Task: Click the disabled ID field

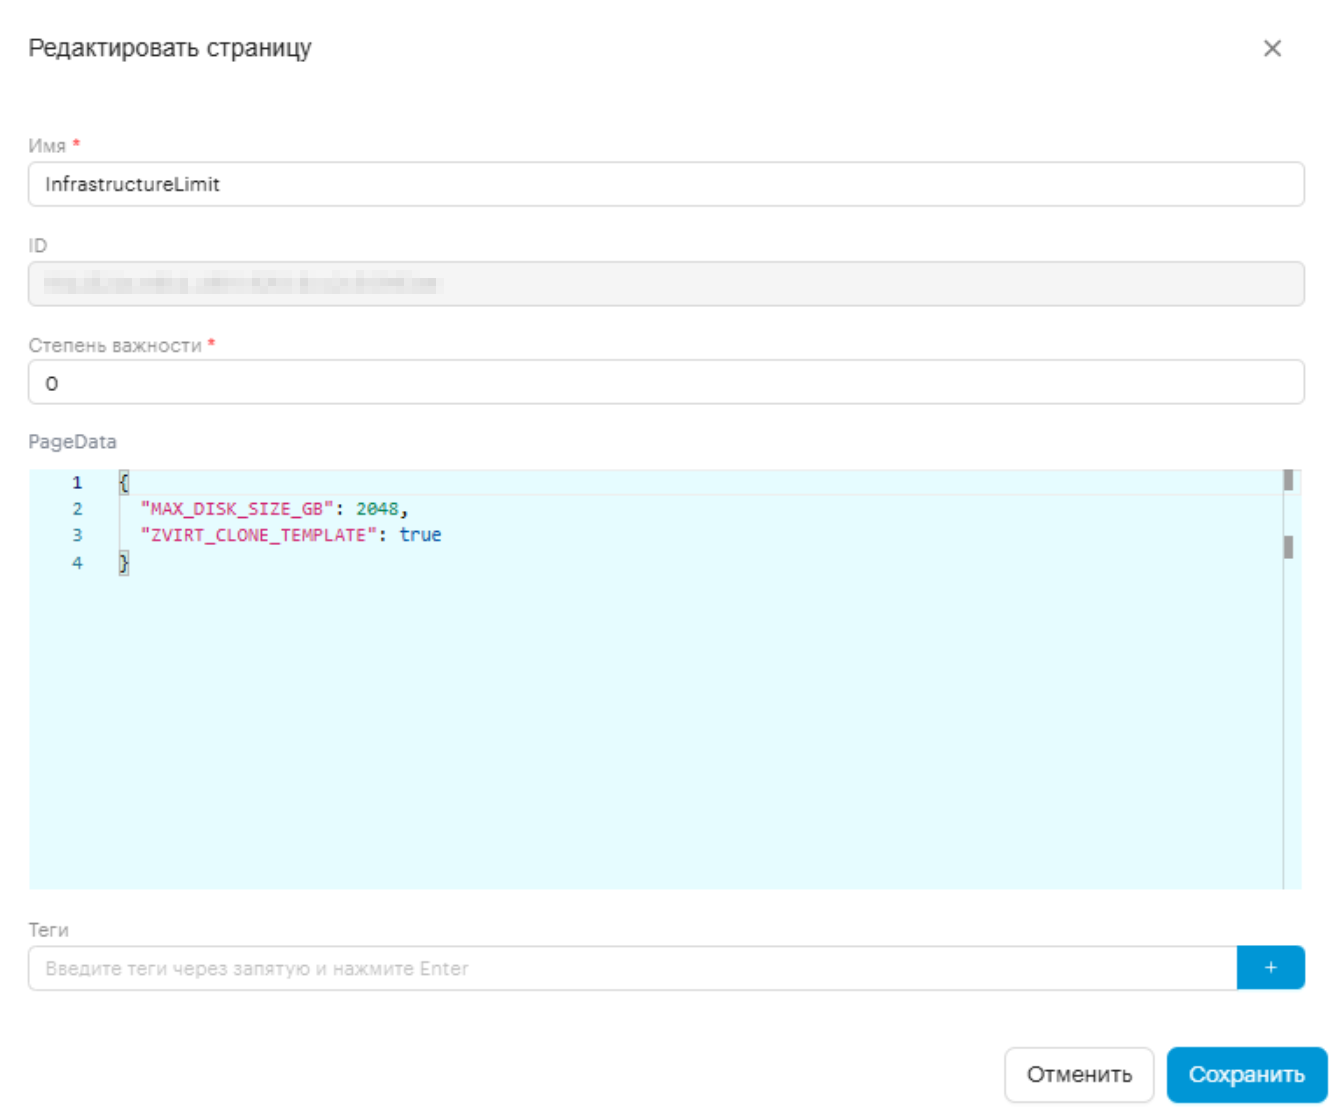Action: click(x=666, y=283)
